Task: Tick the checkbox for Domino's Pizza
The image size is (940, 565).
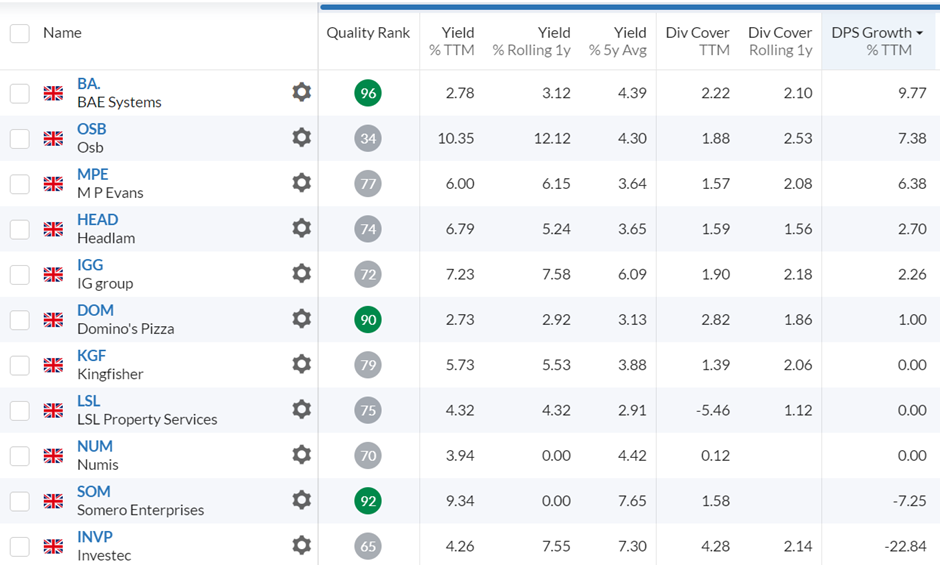Action: [x=20, y=320]
